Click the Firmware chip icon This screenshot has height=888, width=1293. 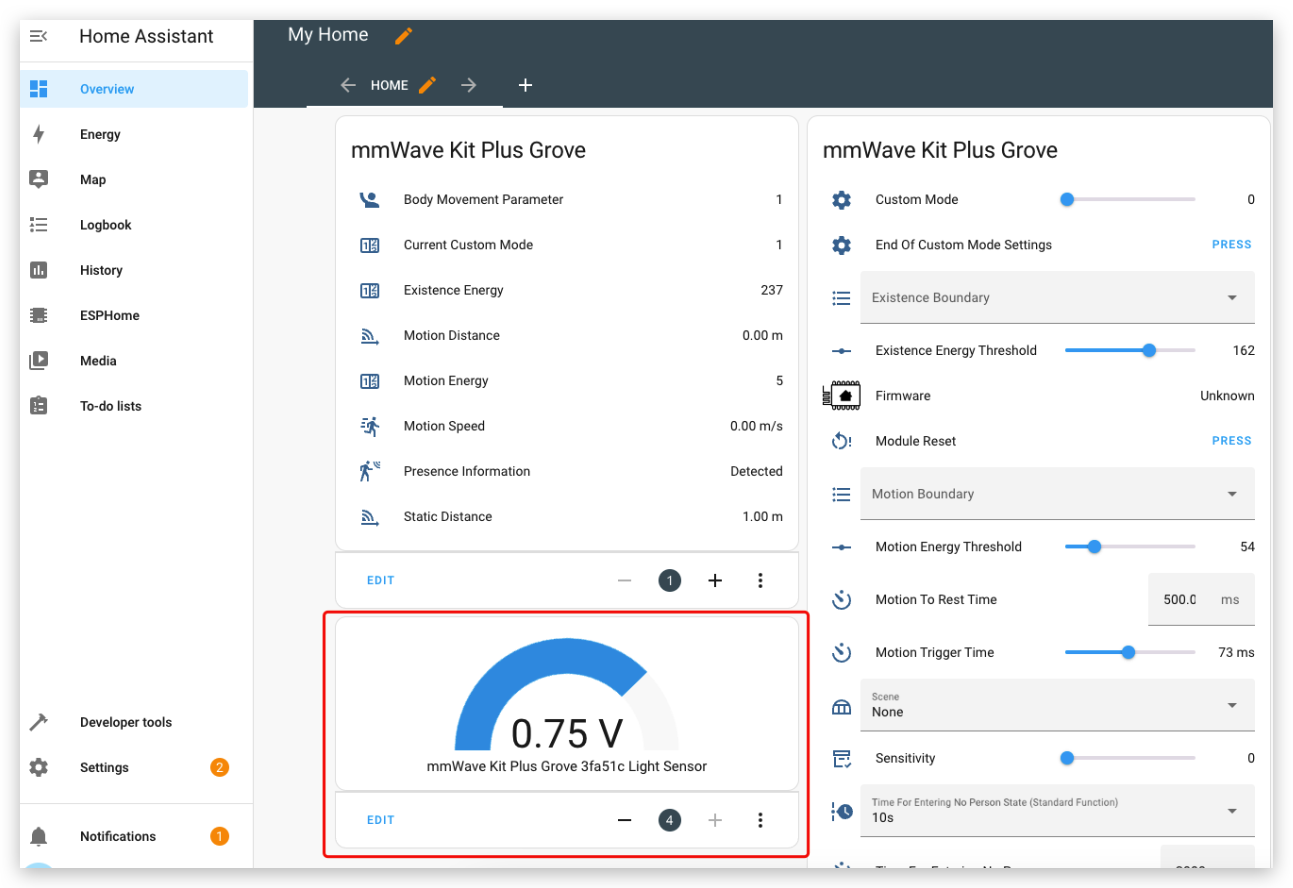[842, 396]
